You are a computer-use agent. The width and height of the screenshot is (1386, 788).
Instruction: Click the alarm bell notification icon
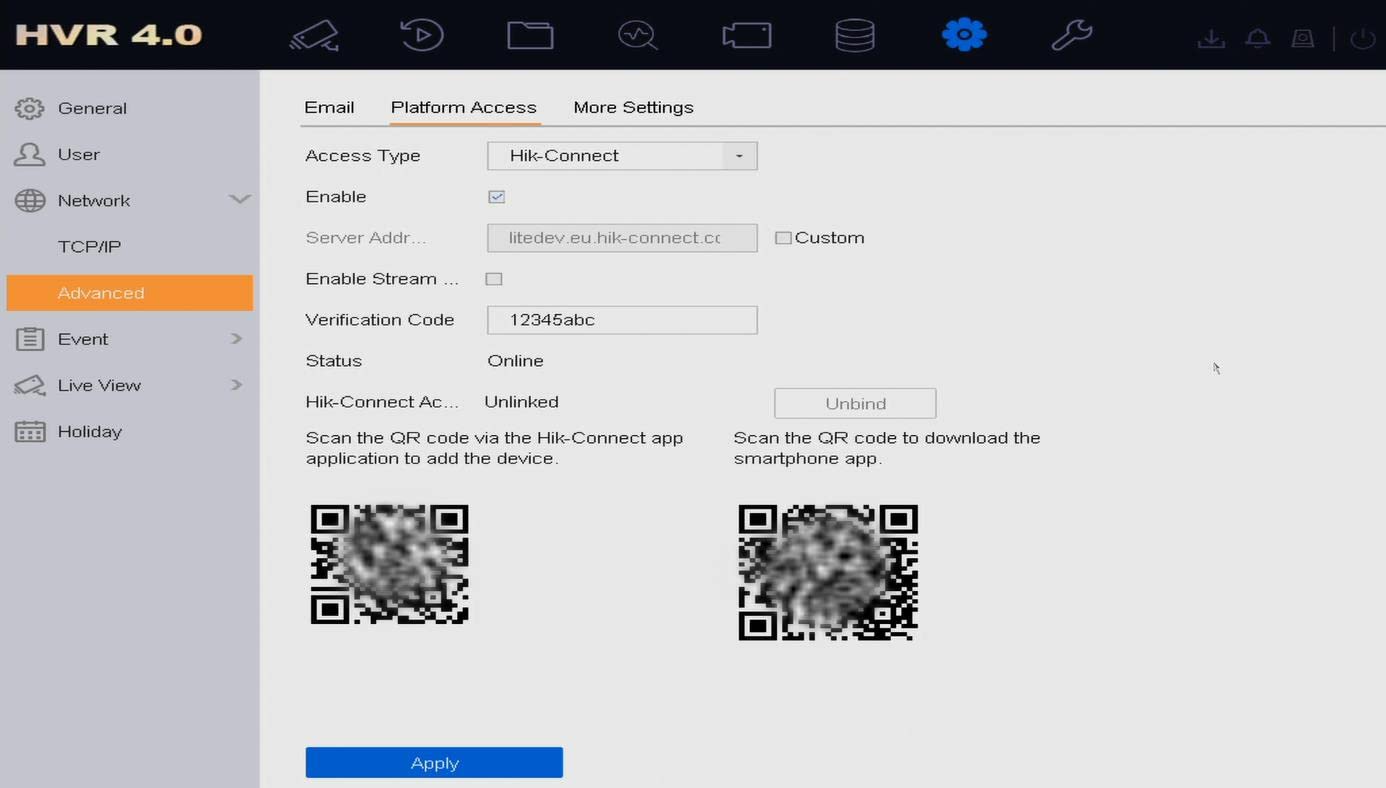[x=1257, y=39]
